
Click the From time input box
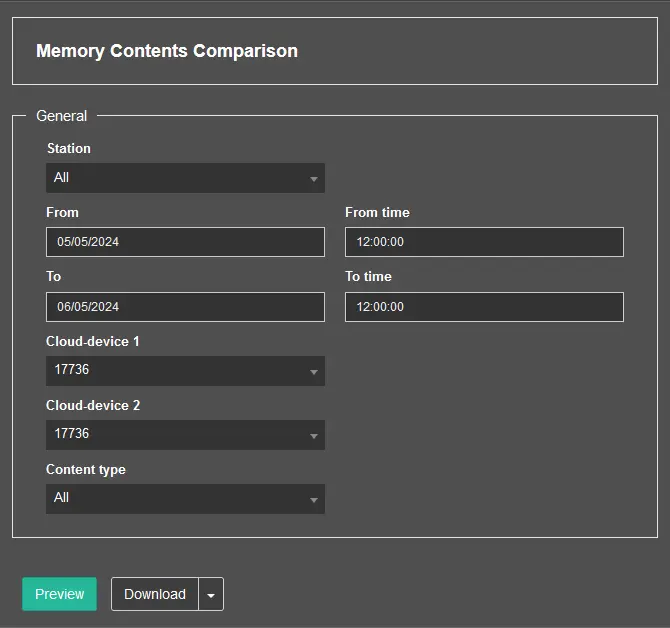(x=484, y=242)
